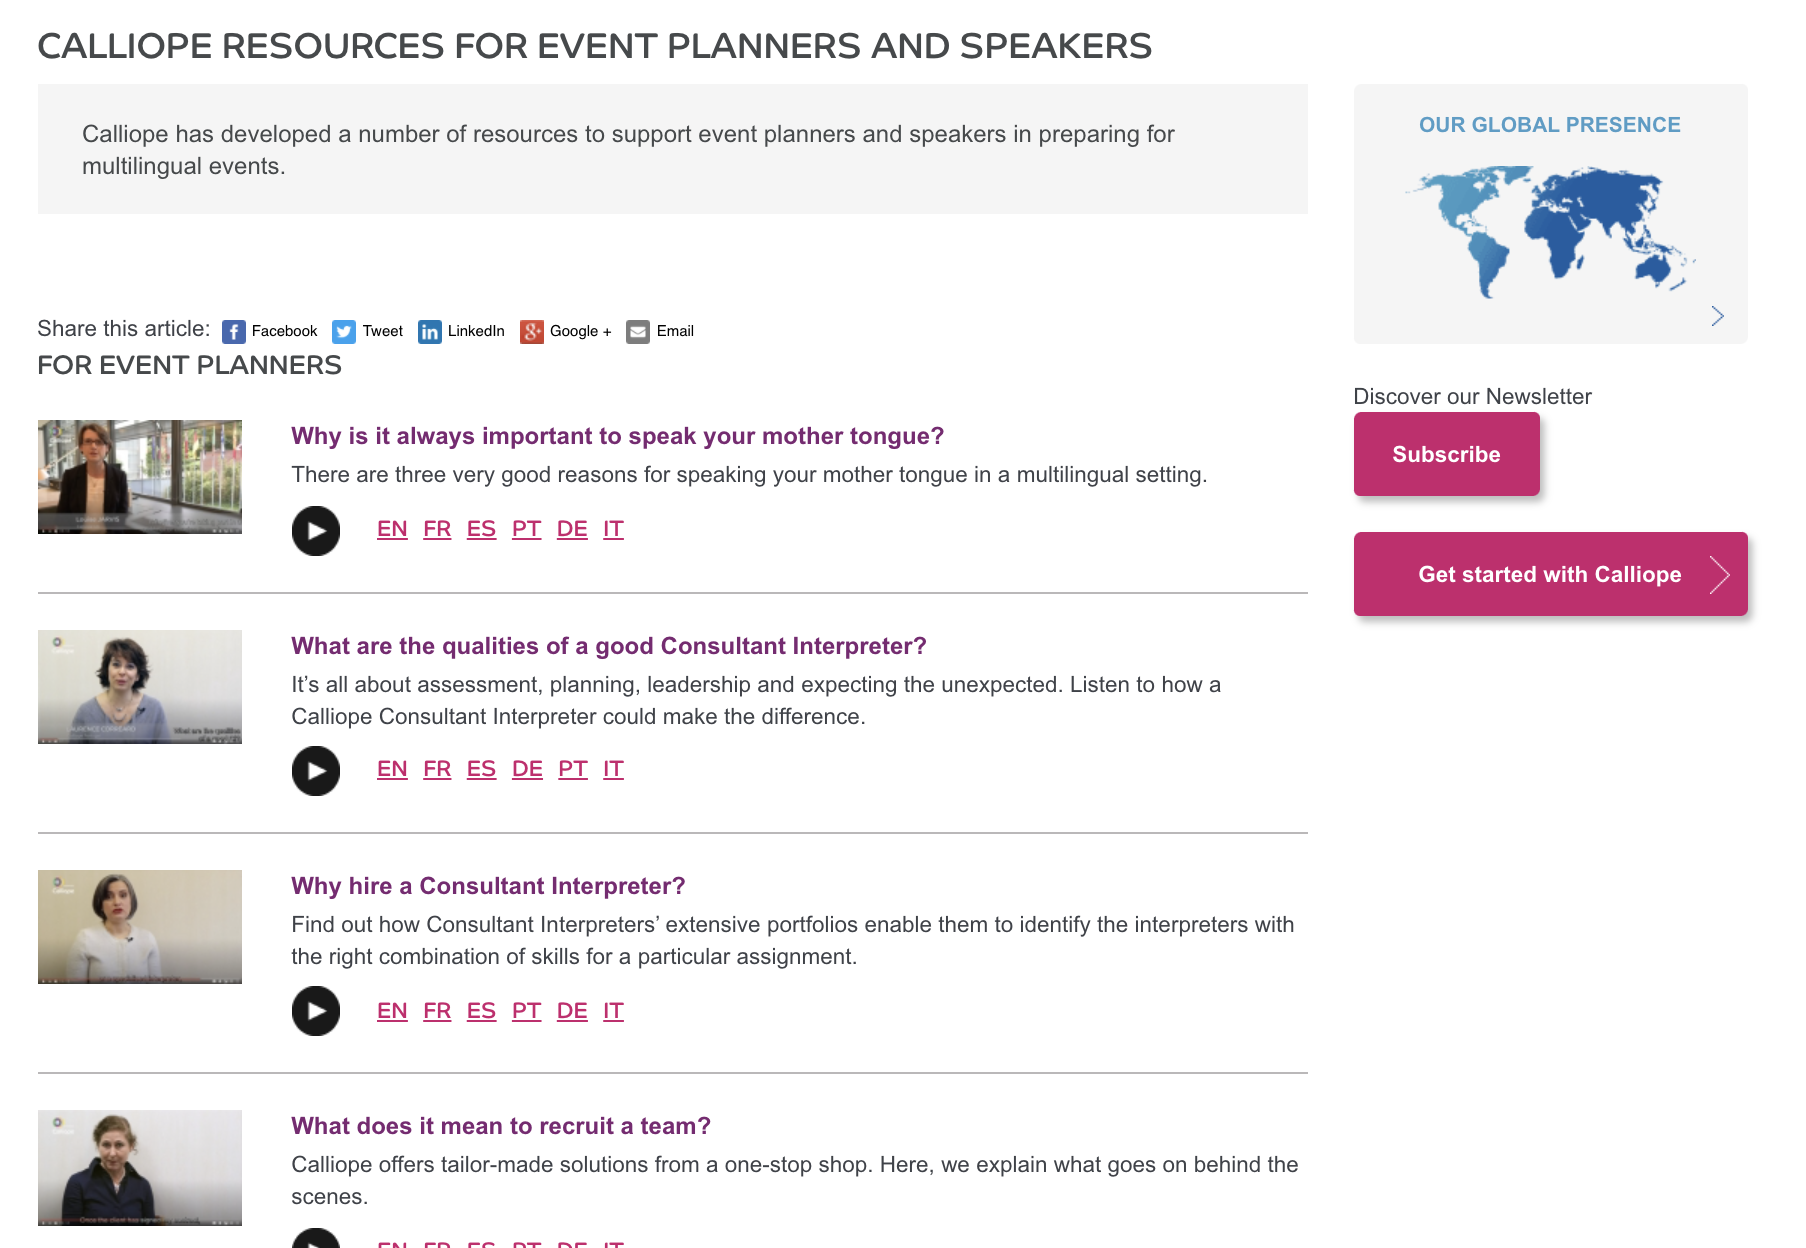Click the Twitter Tweet icon
1806x1248 pixels.
pyautogui.click(x=344, y=332)
